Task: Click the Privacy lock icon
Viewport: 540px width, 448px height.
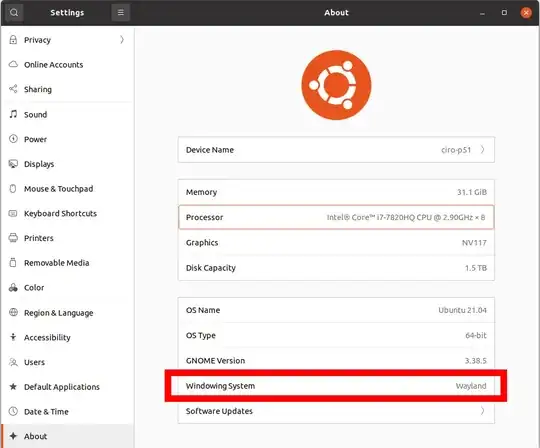Action: [x=13, y=40]
